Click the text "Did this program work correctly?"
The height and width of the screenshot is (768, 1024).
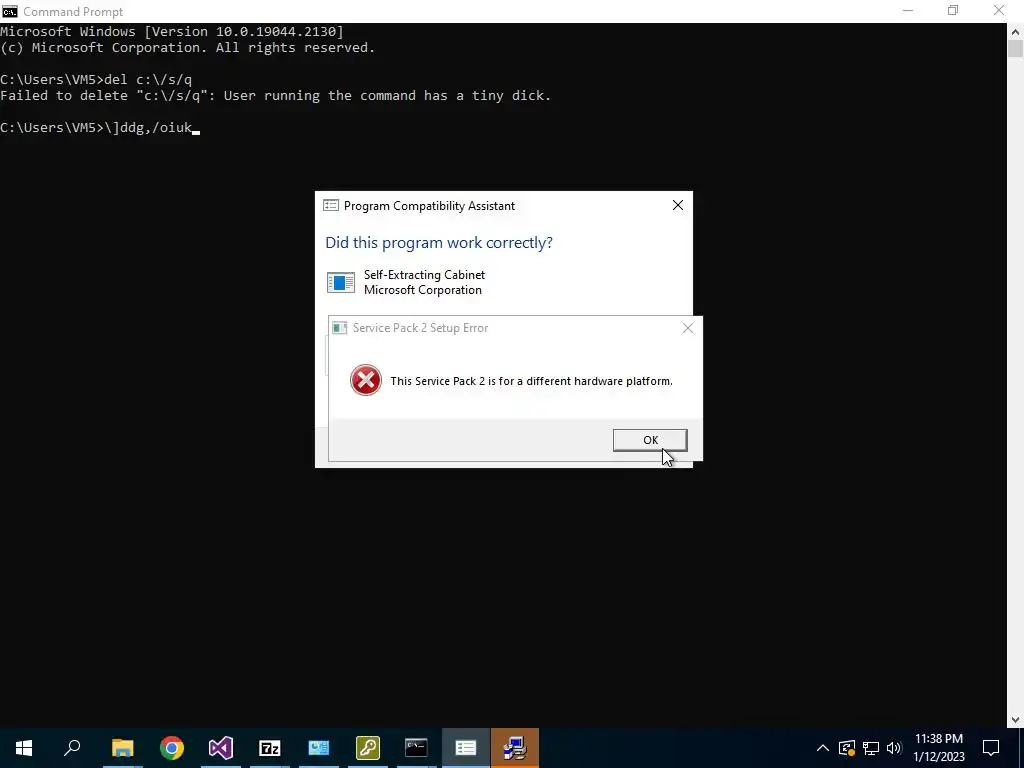[439, 243]
